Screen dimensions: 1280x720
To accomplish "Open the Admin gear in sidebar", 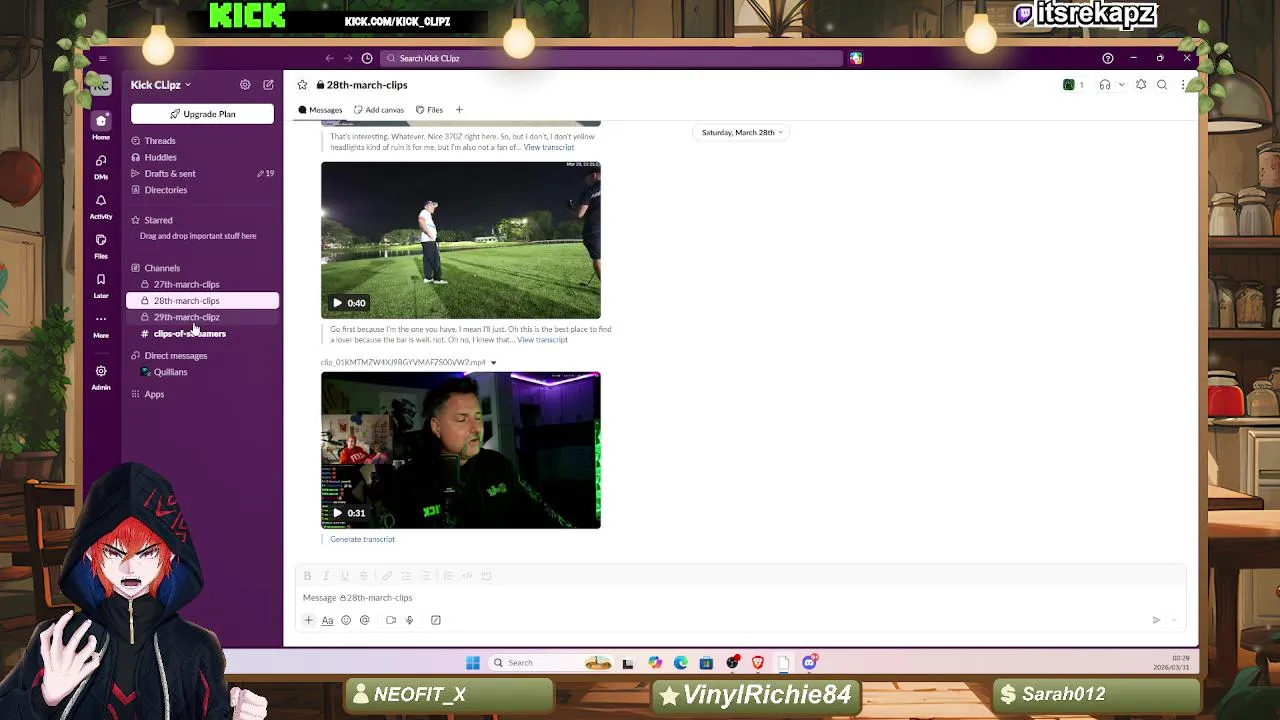I will click(x=101, y=377).
